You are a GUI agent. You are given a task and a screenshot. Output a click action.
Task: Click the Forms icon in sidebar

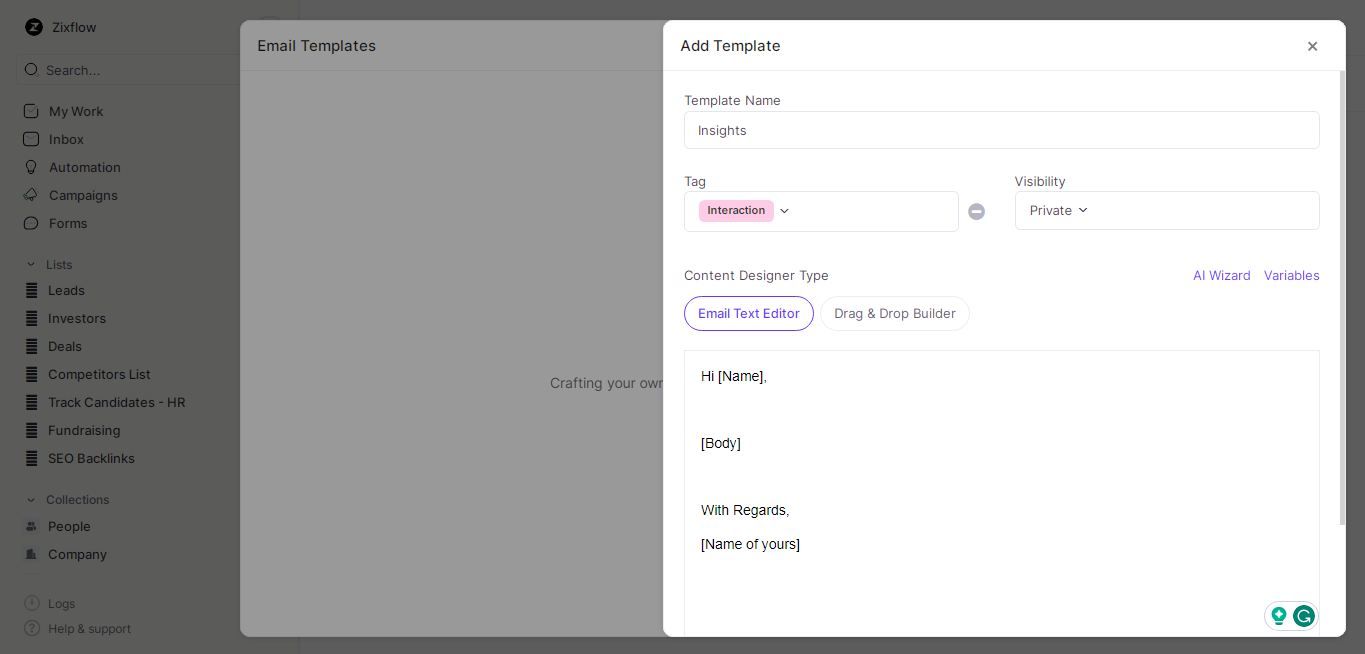pos(31,223)
